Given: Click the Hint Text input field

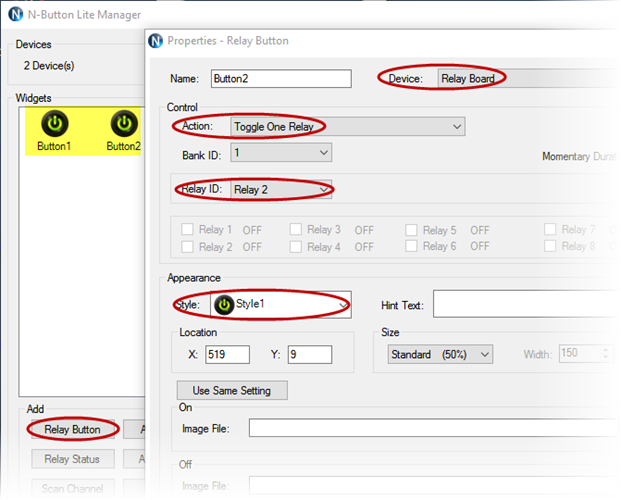Looking at the screenshot, I should pyautogui.click(x=527, y=304).
